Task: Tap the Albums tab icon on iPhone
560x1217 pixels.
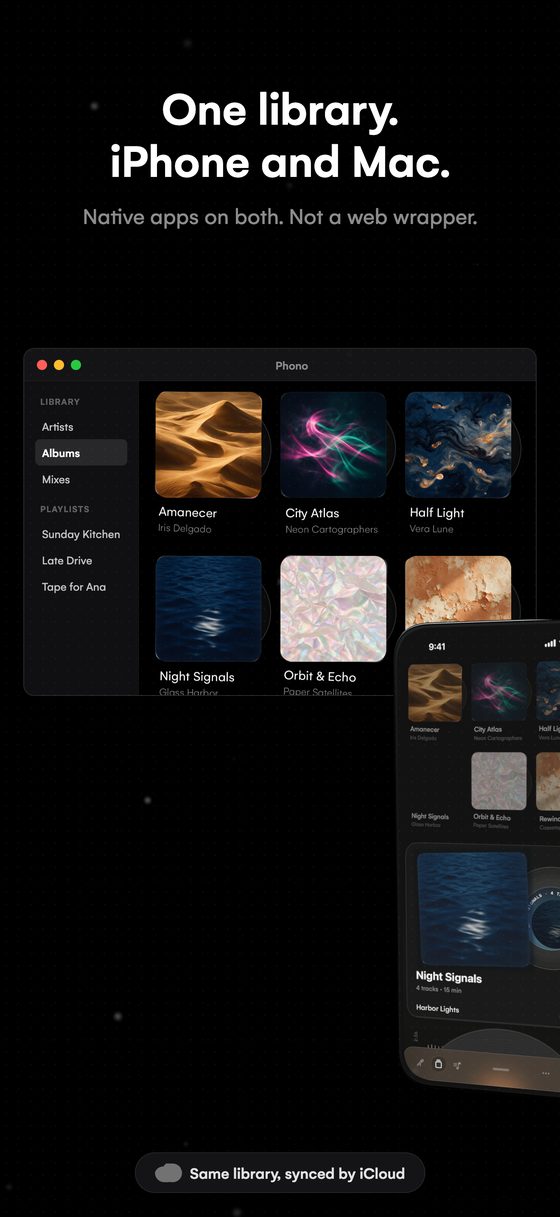Action: tap(438, 1064)
